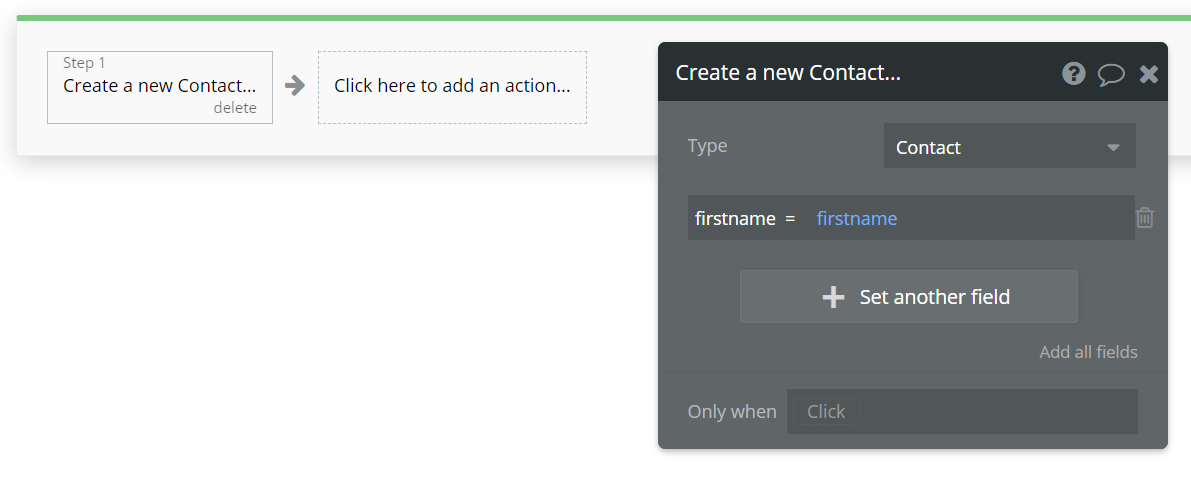The image size is (1191, 490).
Task: Edit the blue firstname dynamic value
Action: point(856,218)
